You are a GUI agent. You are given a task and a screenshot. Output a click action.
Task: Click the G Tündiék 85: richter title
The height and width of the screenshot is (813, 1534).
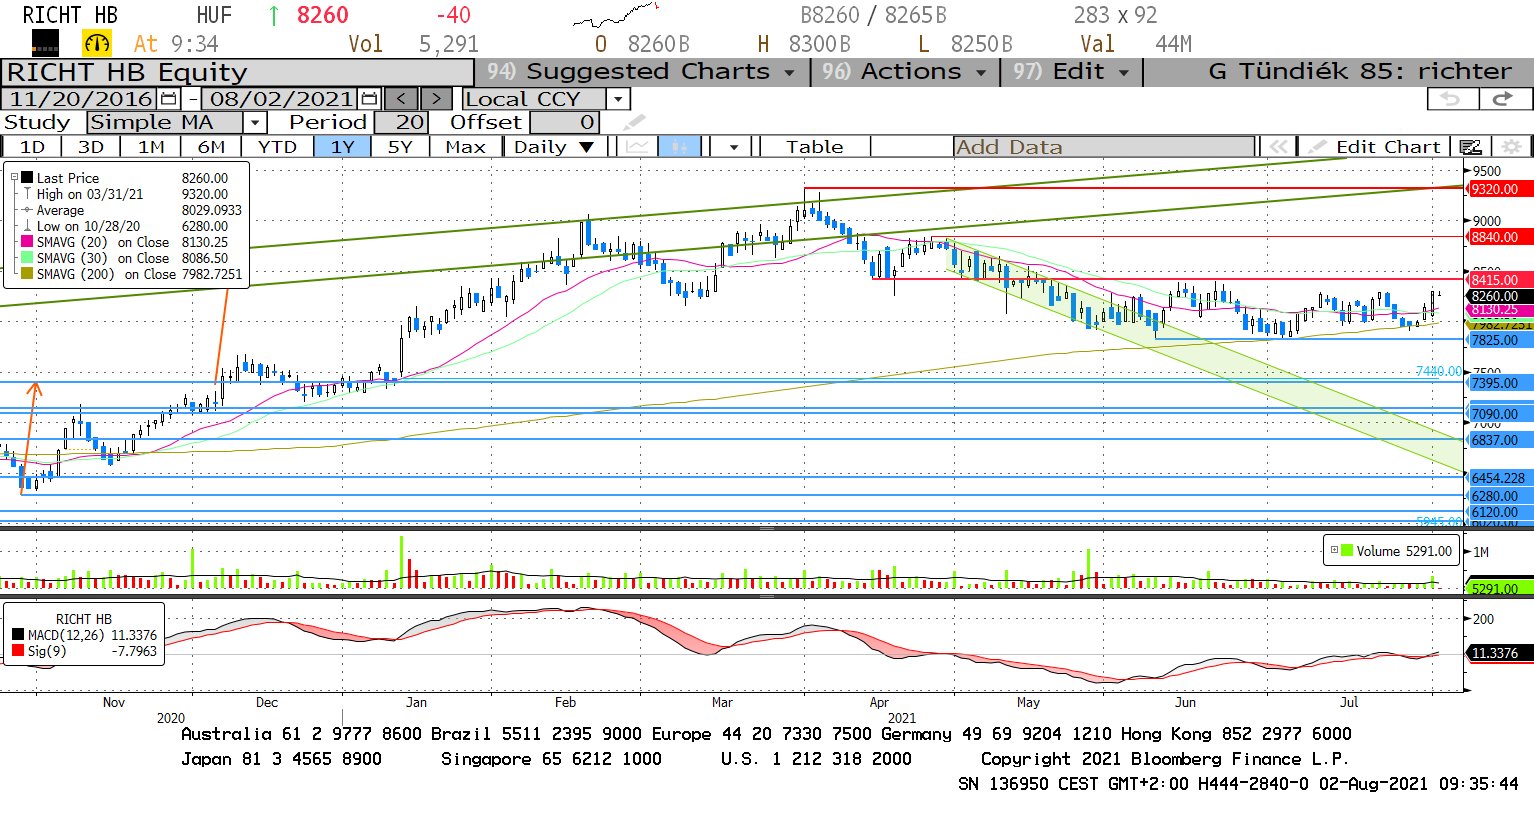pyautogui.click(x=1360, y=72)
